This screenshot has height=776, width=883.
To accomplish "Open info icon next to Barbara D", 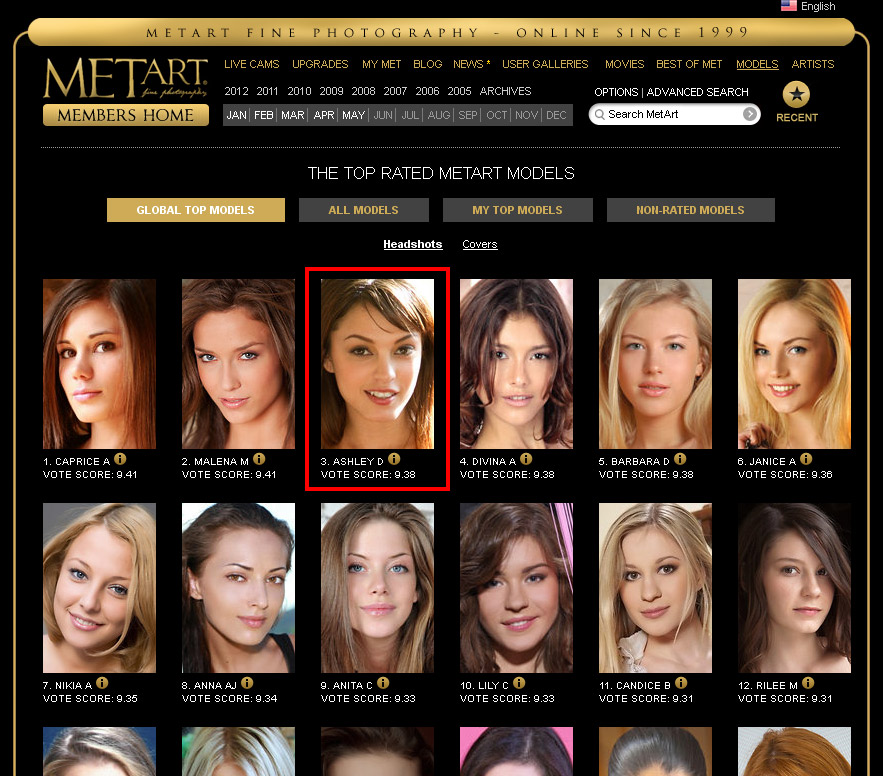I will [x=680, y=459].
